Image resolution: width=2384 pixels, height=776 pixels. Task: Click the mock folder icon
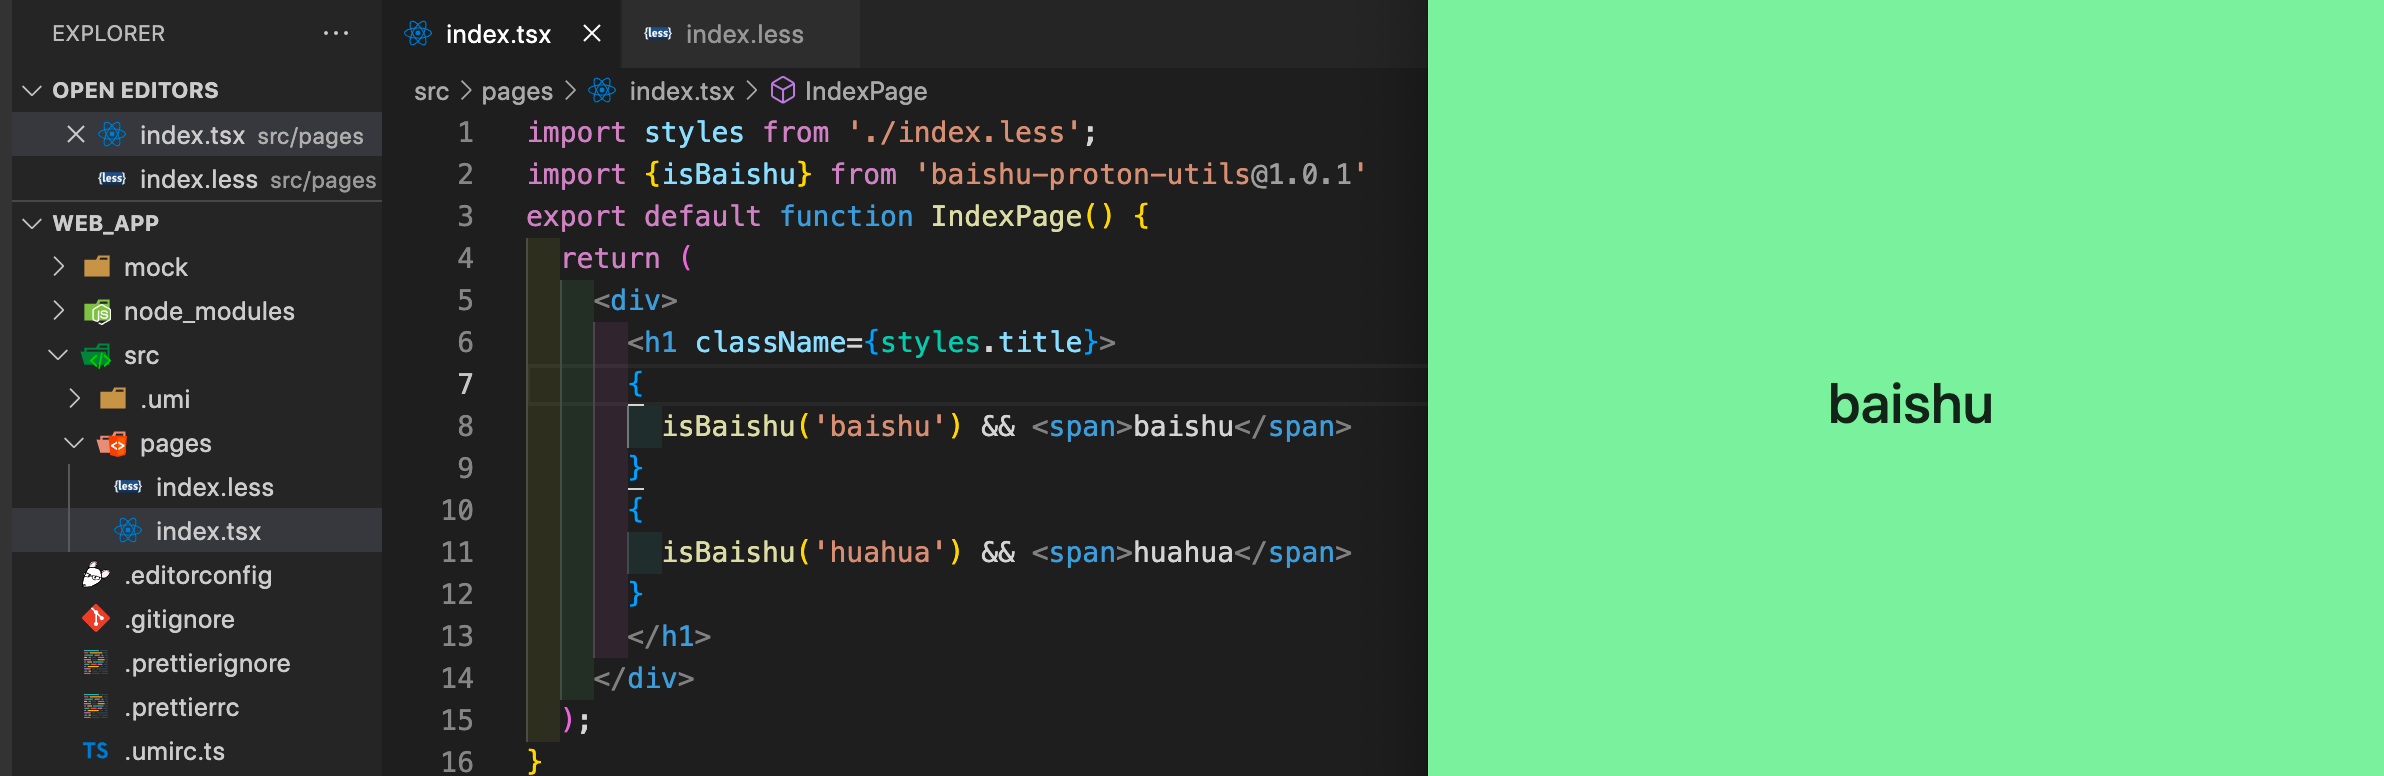pyautogui.click(x=97, y=266)
